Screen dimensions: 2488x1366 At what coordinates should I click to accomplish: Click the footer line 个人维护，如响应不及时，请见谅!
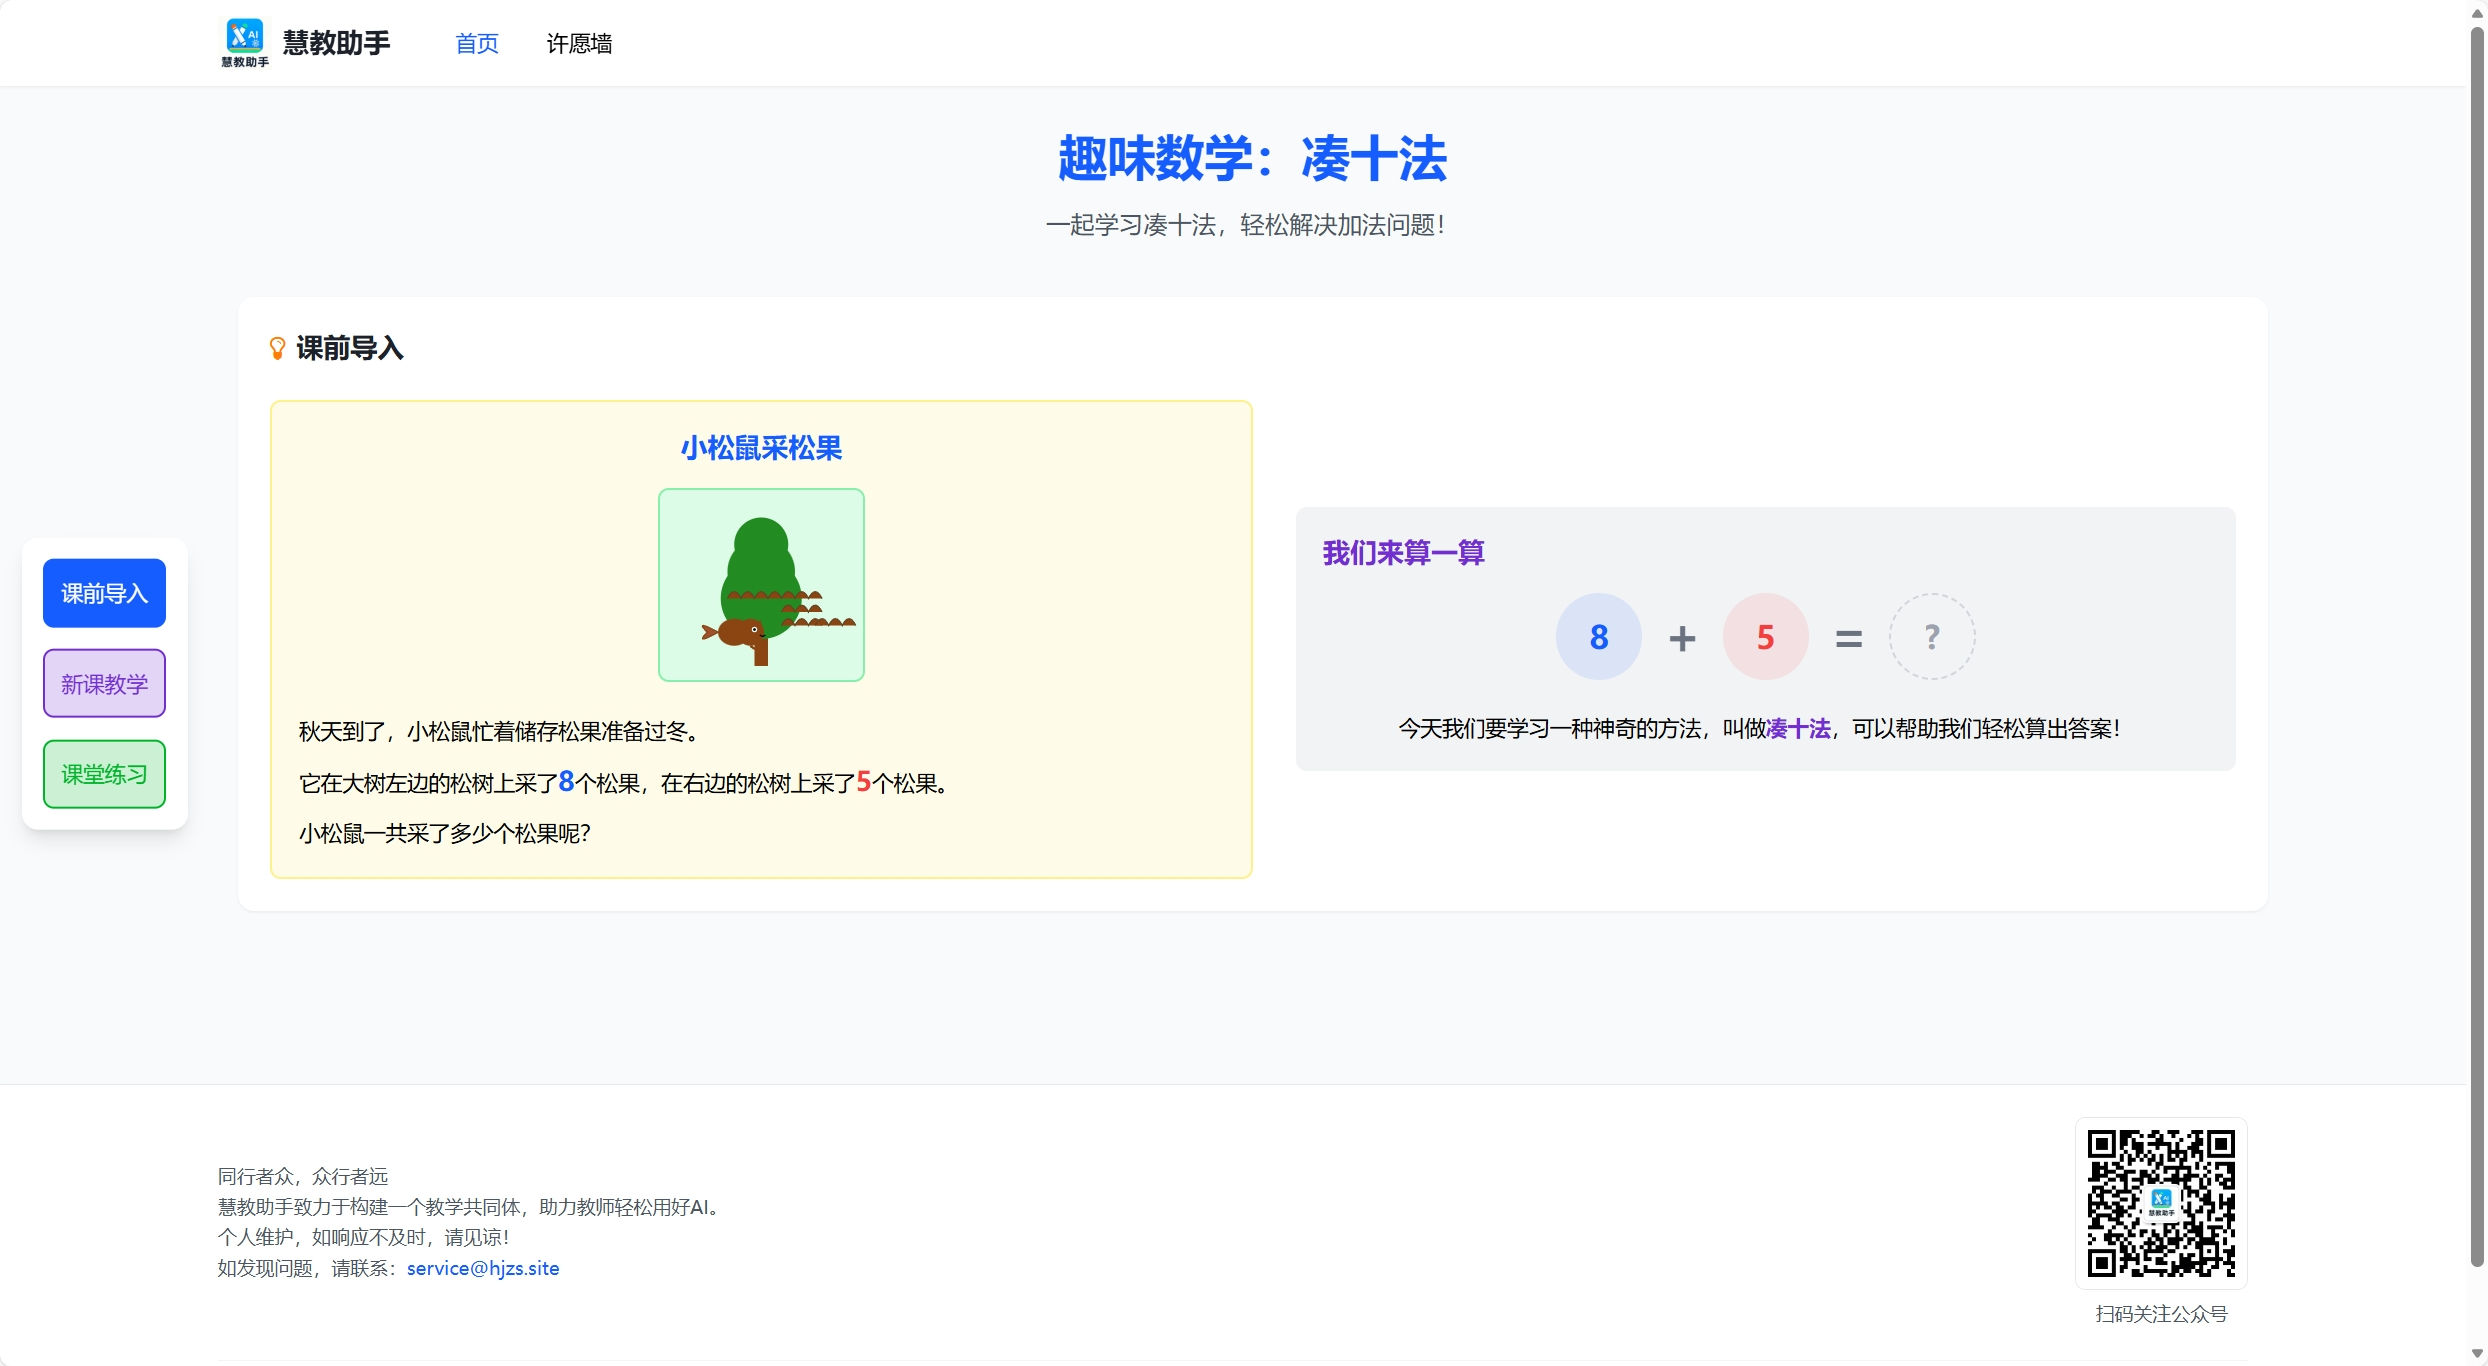tap(364, 1238)
